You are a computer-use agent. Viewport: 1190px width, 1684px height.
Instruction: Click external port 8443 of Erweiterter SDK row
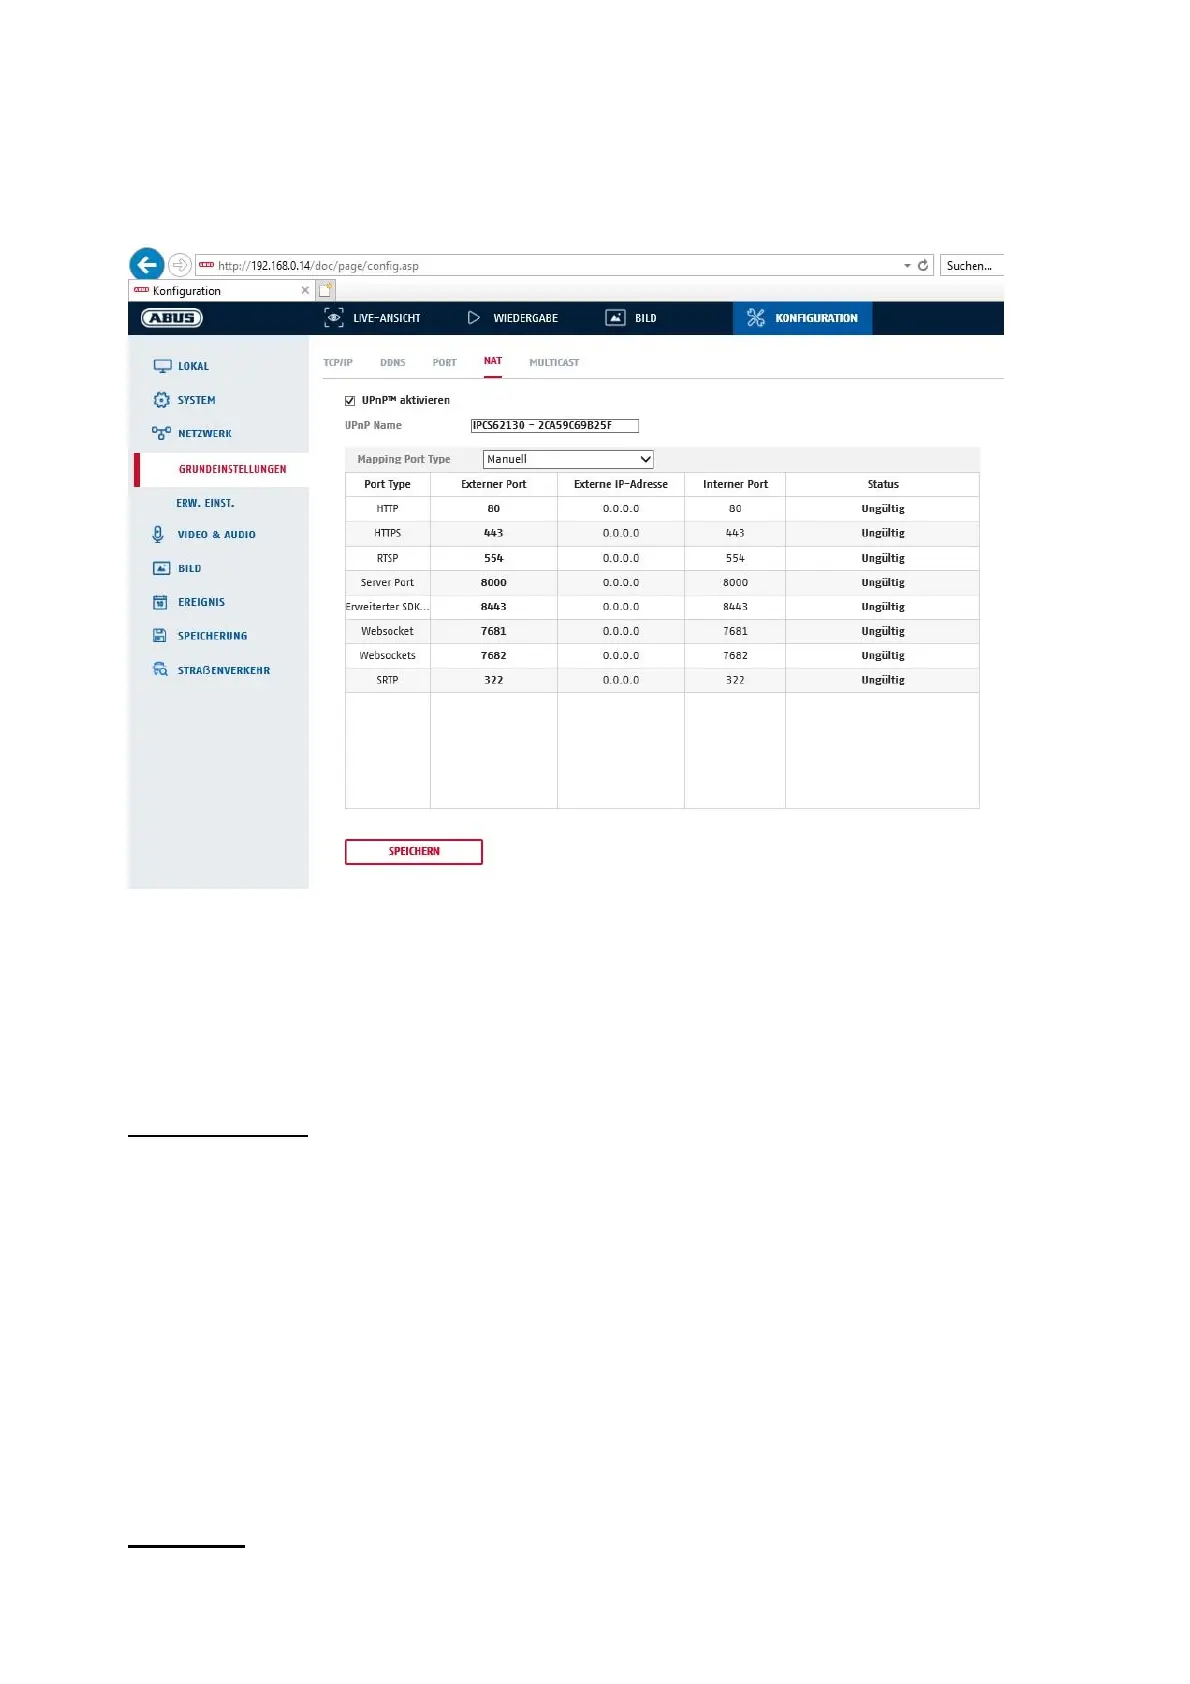point(494,607)
